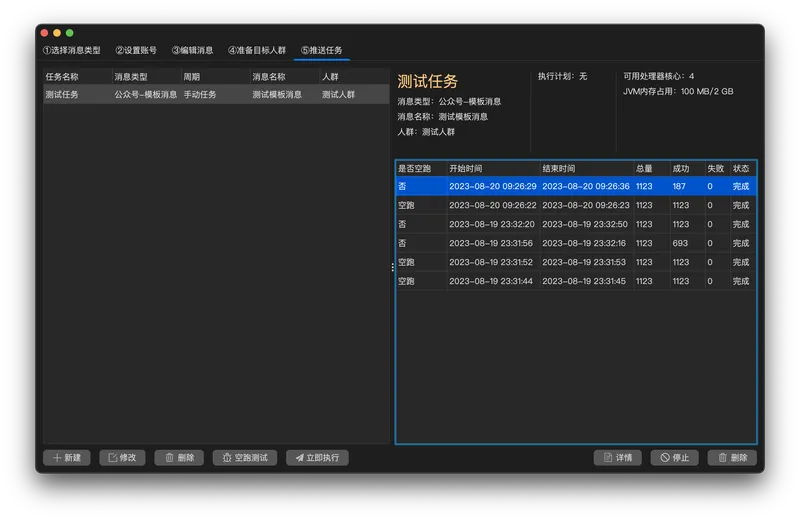Viewport: 800px width, 520px height.
Task: Open 详情 for the selected record
Action: (x=618, y=458)
